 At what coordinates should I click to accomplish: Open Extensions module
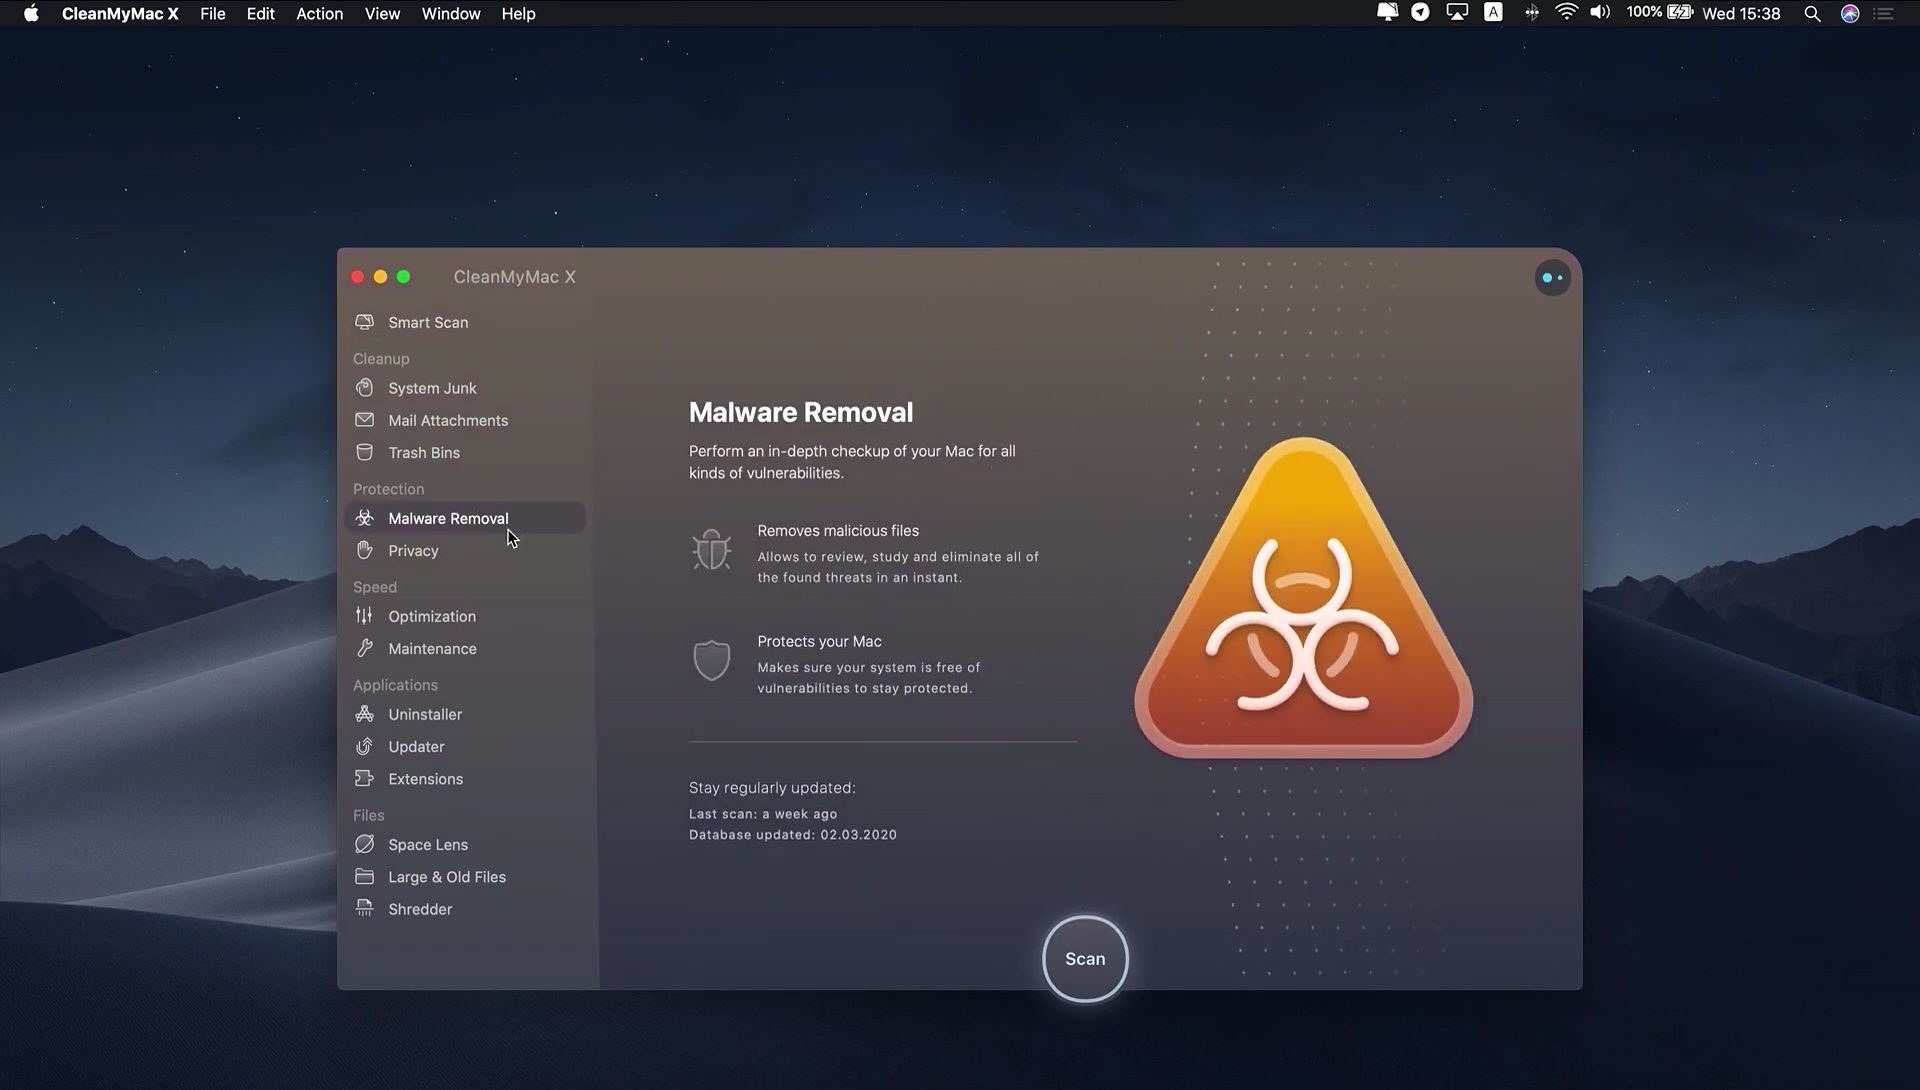(x=466, y=778)
